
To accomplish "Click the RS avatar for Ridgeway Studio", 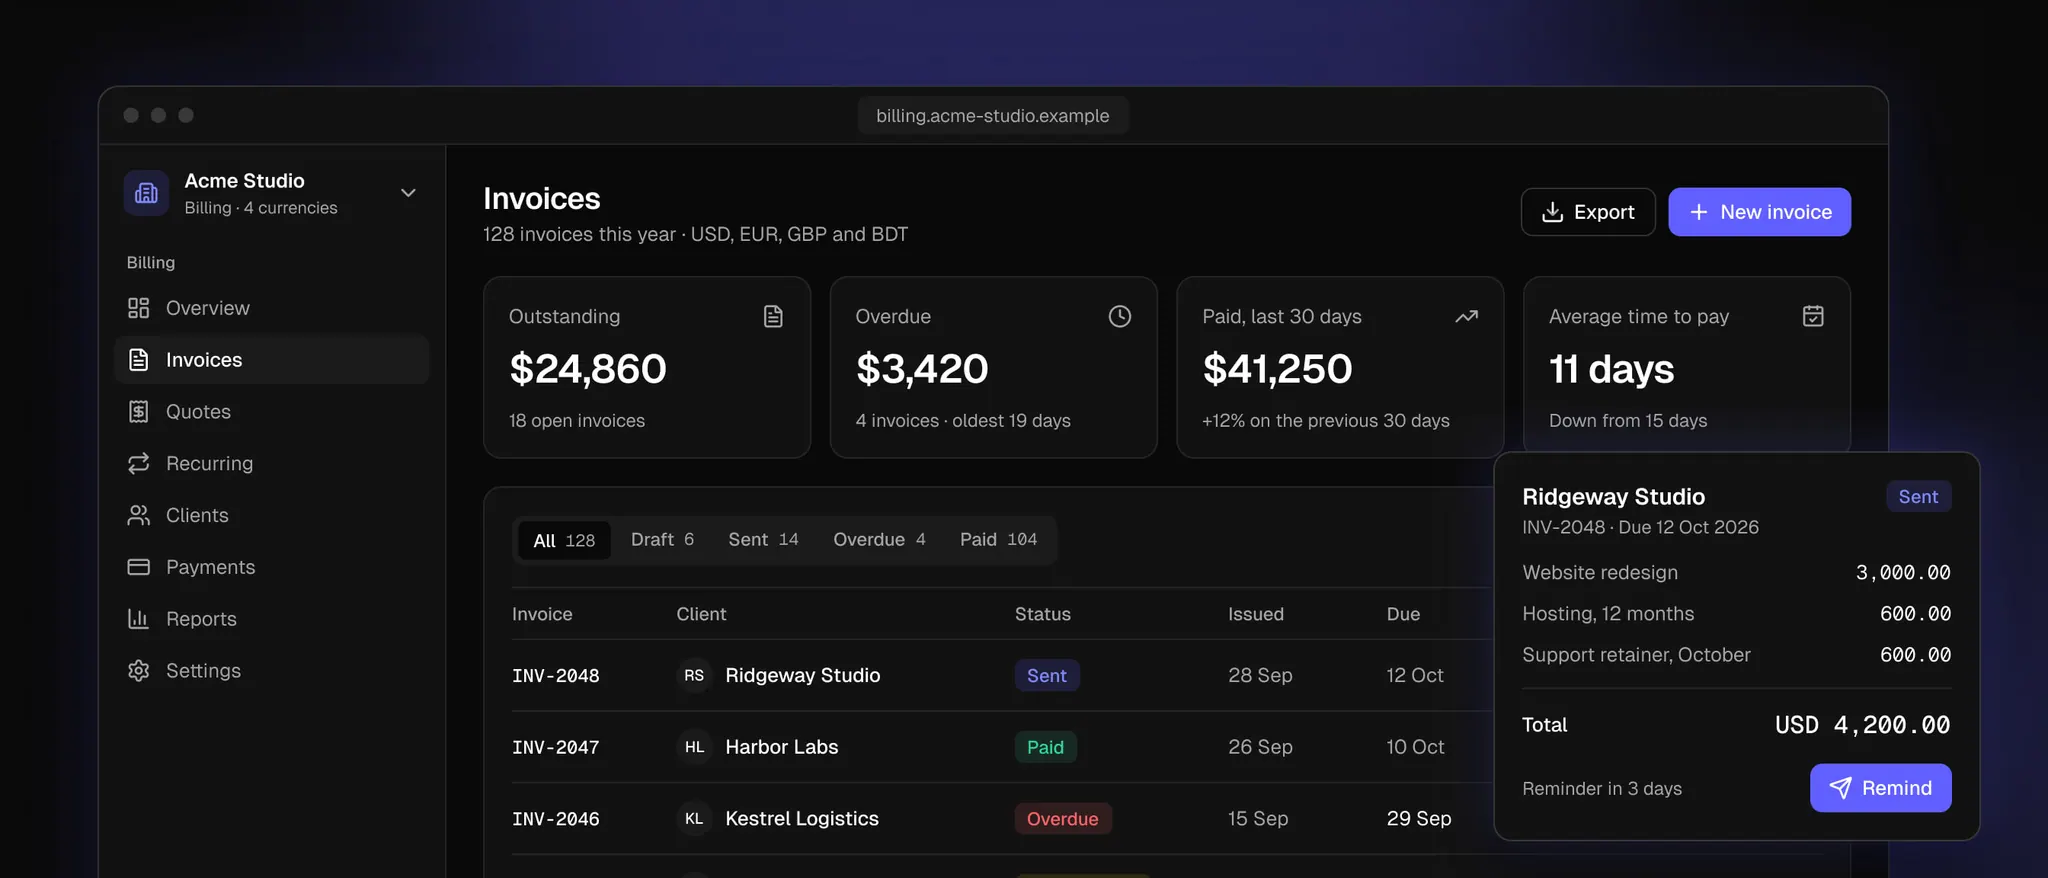I will (x=694, y=675).
